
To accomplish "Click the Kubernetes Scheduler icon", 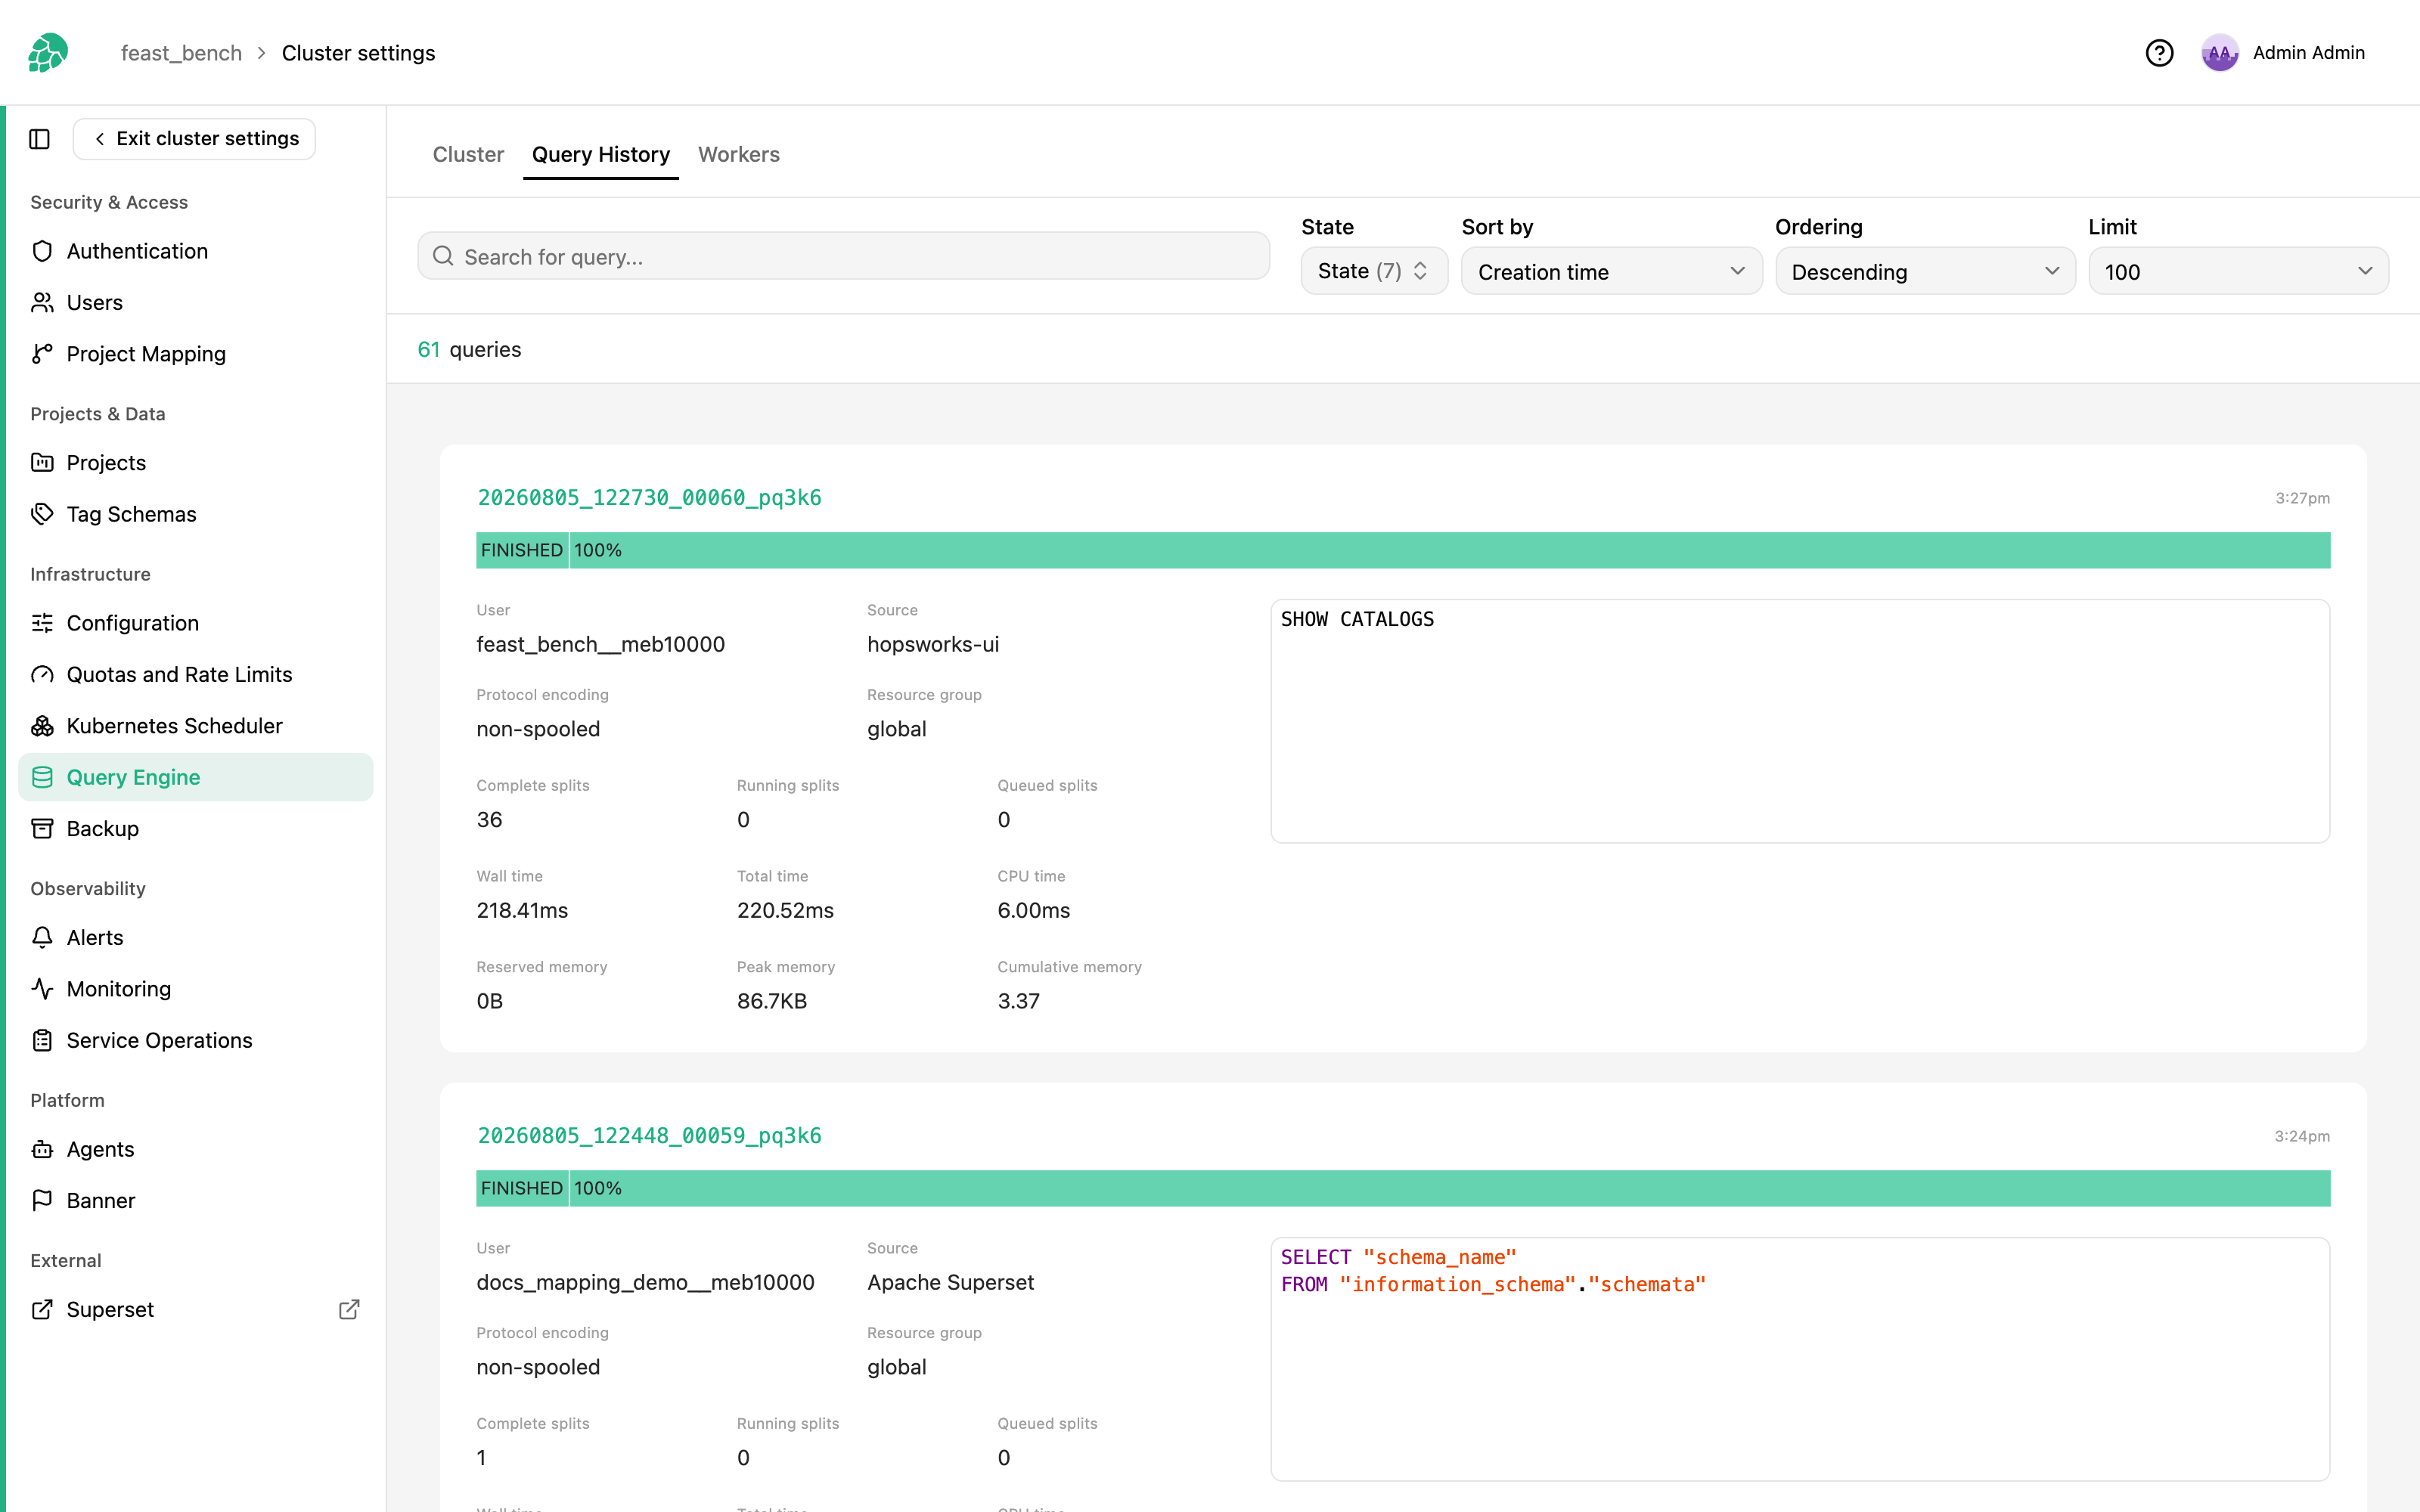I will point(42,726).
